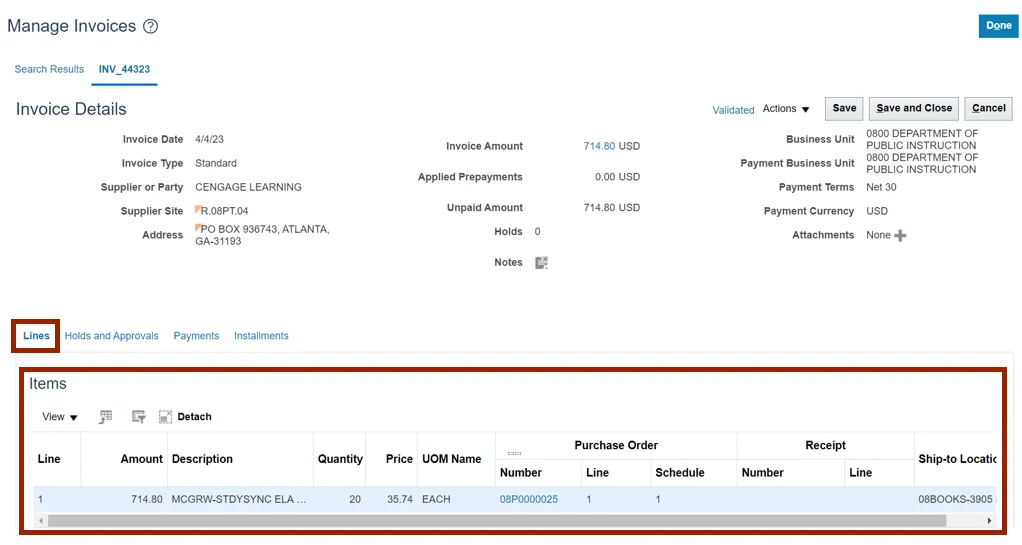The width and height of the screenshot is (1022, 545).
Task: Click the Done button
Action: tap(999, 26)
